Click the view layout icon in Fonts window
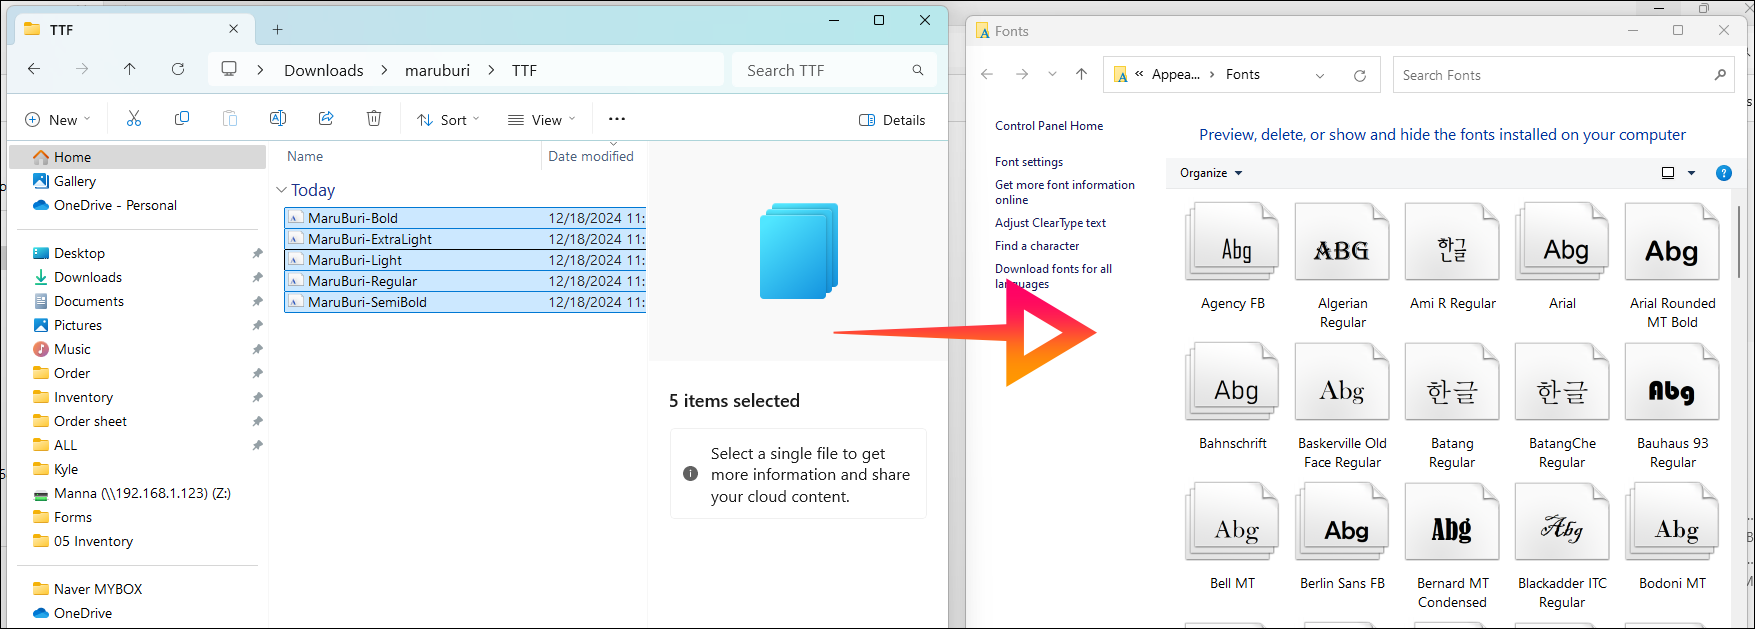This screenshot has height=629, width=1755. click(1668, 173)
